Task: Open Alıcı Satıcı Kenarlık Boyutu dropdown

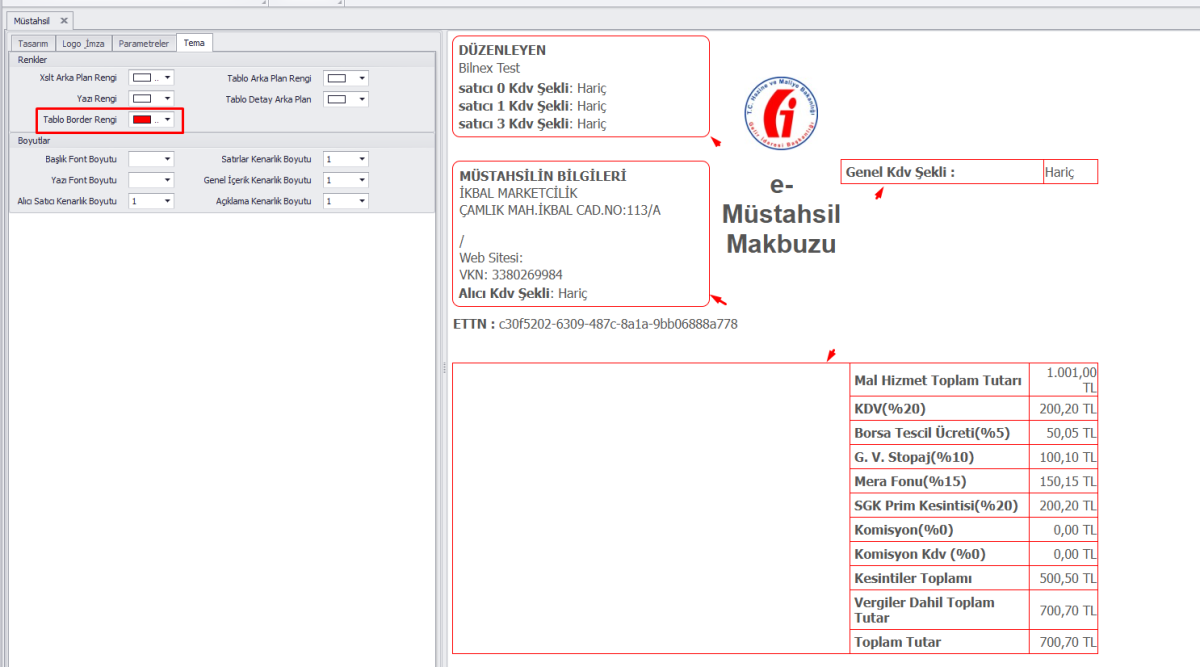Action: pyautogui.click(x=167, y=201)
